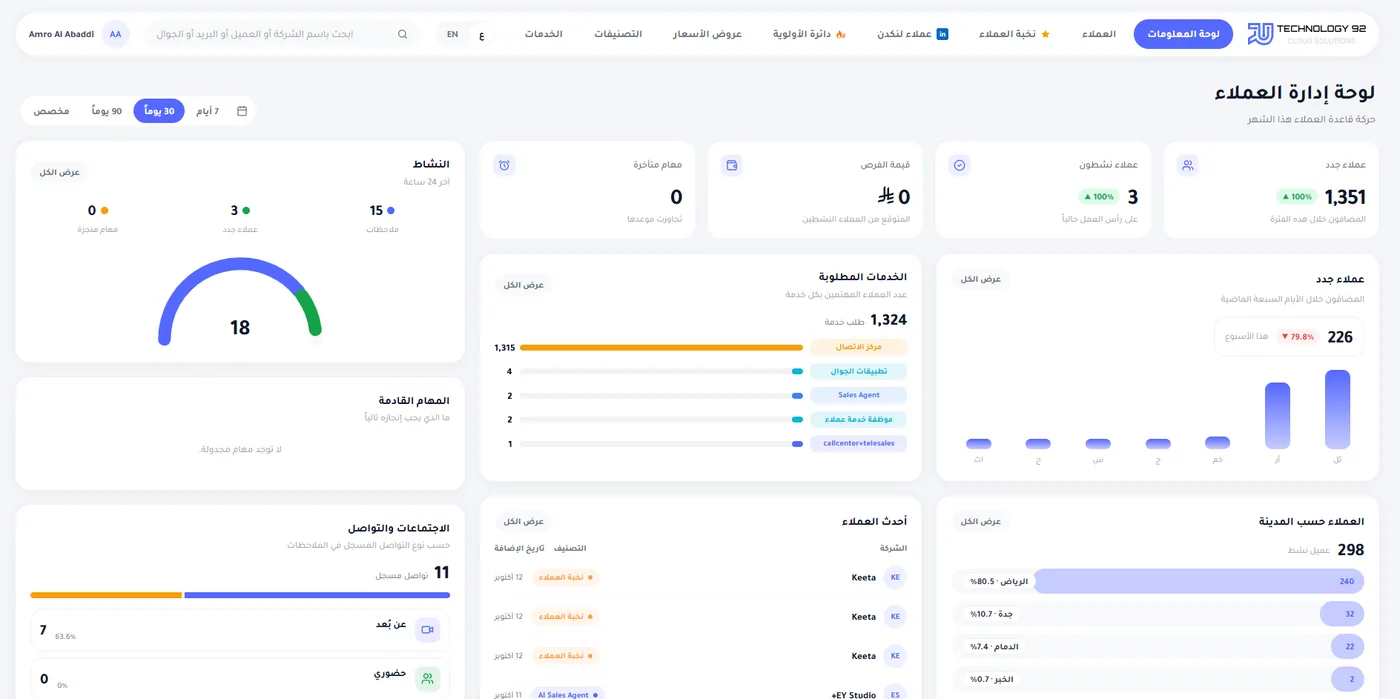Screen dimensions: 1400x699
Task: Click the 15 ملاحظات activity stat
Action: pyautogui.click(x=382, y=218)
